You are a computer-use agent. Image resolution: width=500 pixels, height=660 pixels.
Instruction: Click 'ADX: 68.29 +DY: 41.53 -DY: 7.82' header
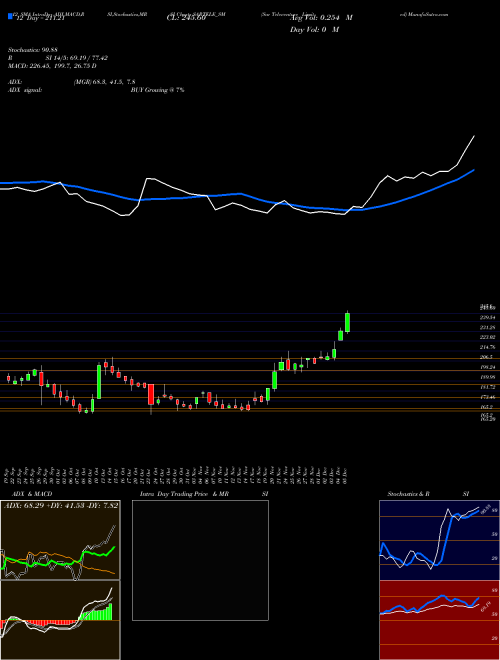[x=61, y=506]
